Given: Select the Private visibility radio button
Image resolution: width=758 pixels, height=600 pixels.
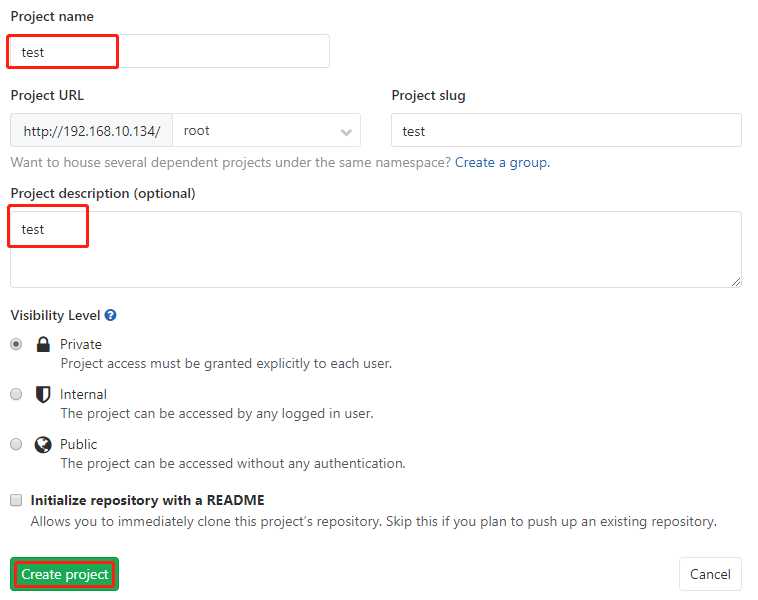Looking at the screenshot, I should pyautogui.click(x=16, y=344).
